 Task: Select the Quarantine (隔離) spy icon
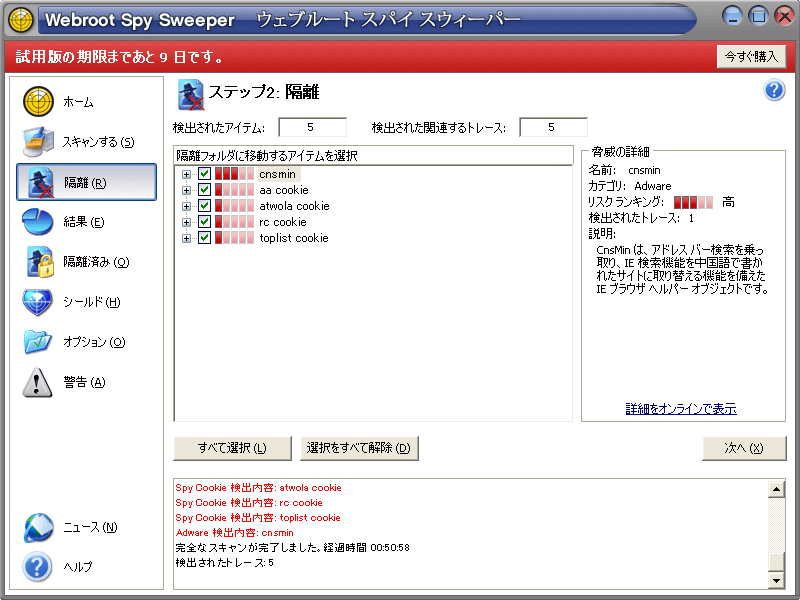[x=40, y=182]
